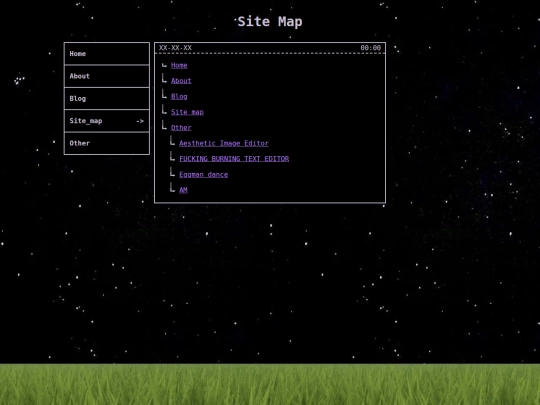
Task: Open the Blog sidebar menu item
Action: coord(107,98)
